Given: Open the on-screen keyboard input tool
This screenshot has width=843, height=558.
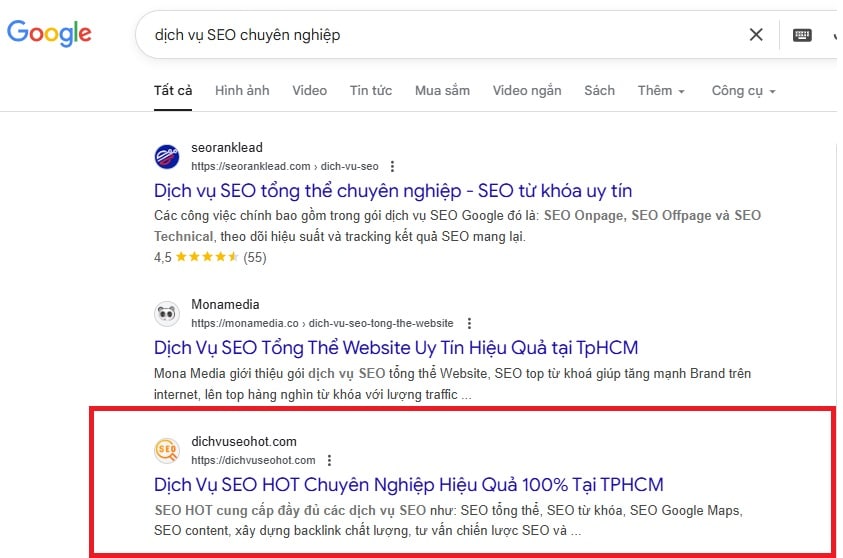Looking at the screenshot, I should pyautogui.click(x=802, y=35).
